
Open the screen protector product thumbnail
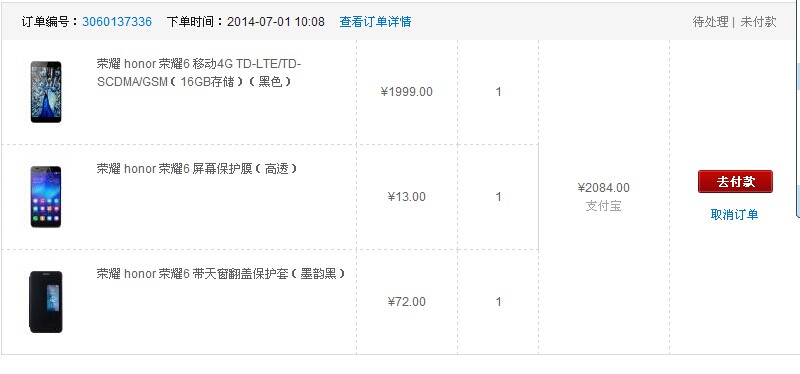pos(46,197)
